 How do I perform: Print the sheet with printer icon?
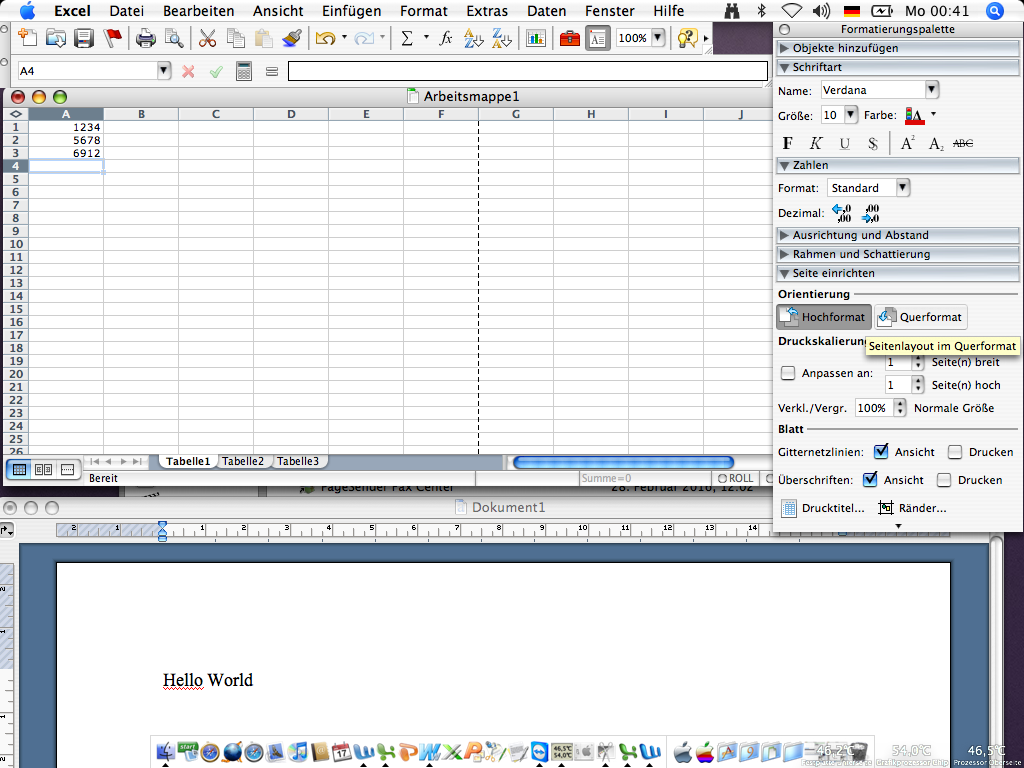145,38
